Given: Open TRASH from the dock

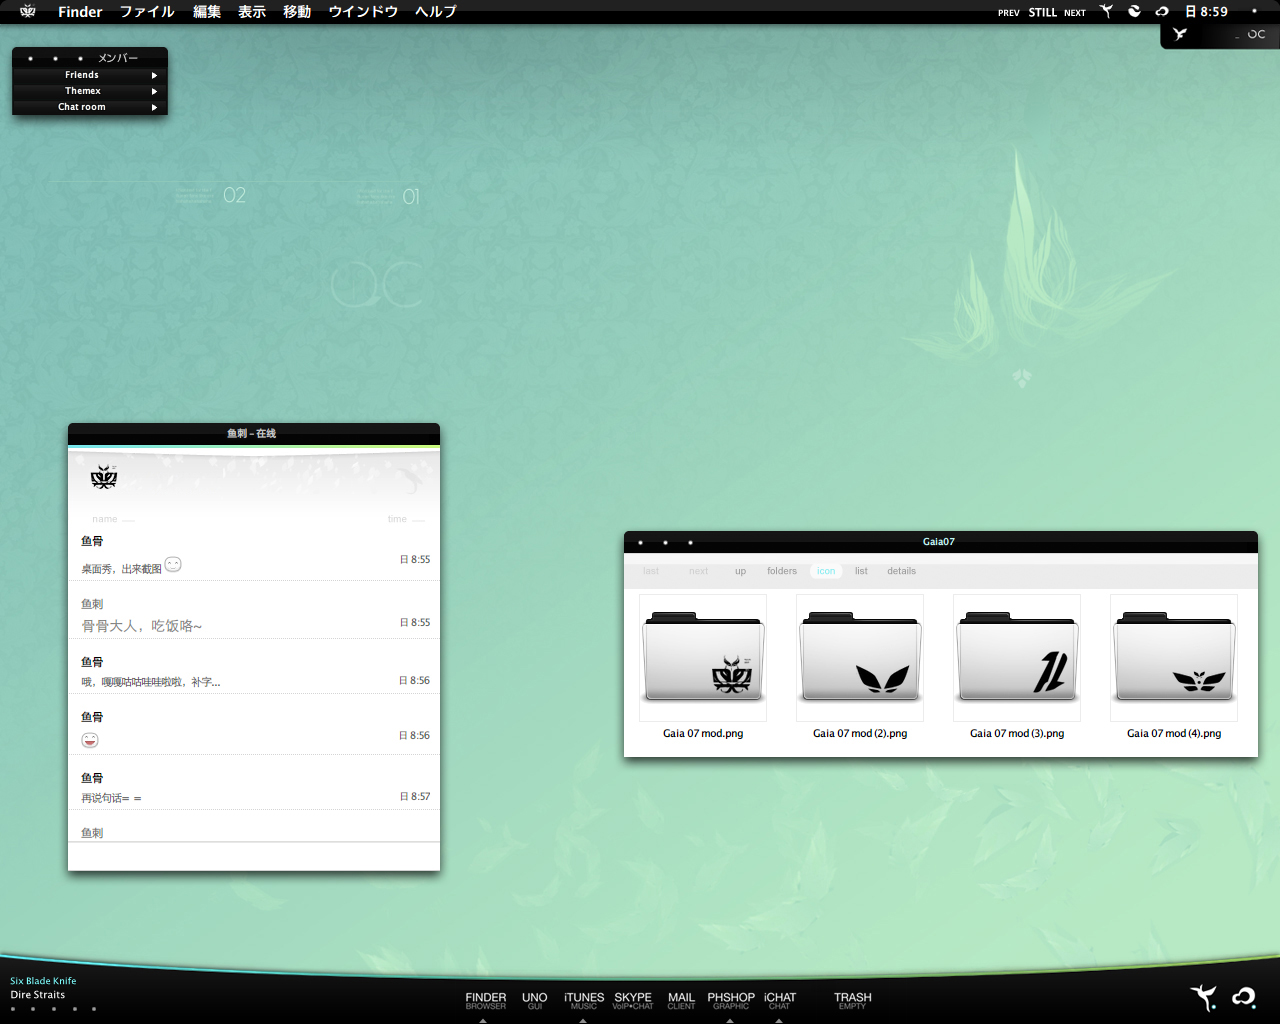Looking at the screenshot, I should point(853,1000).
